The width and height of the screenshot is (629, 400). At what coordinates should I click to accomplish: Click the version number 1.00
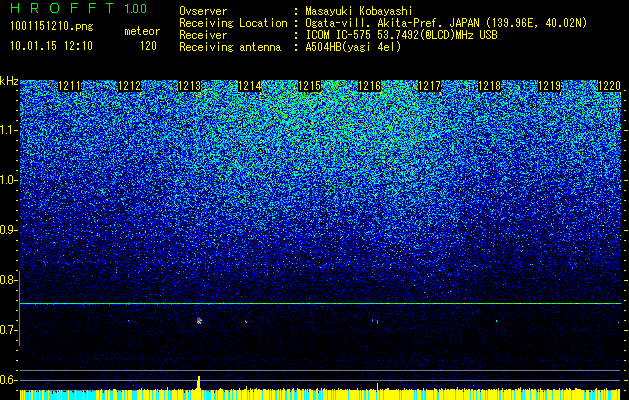135,8
